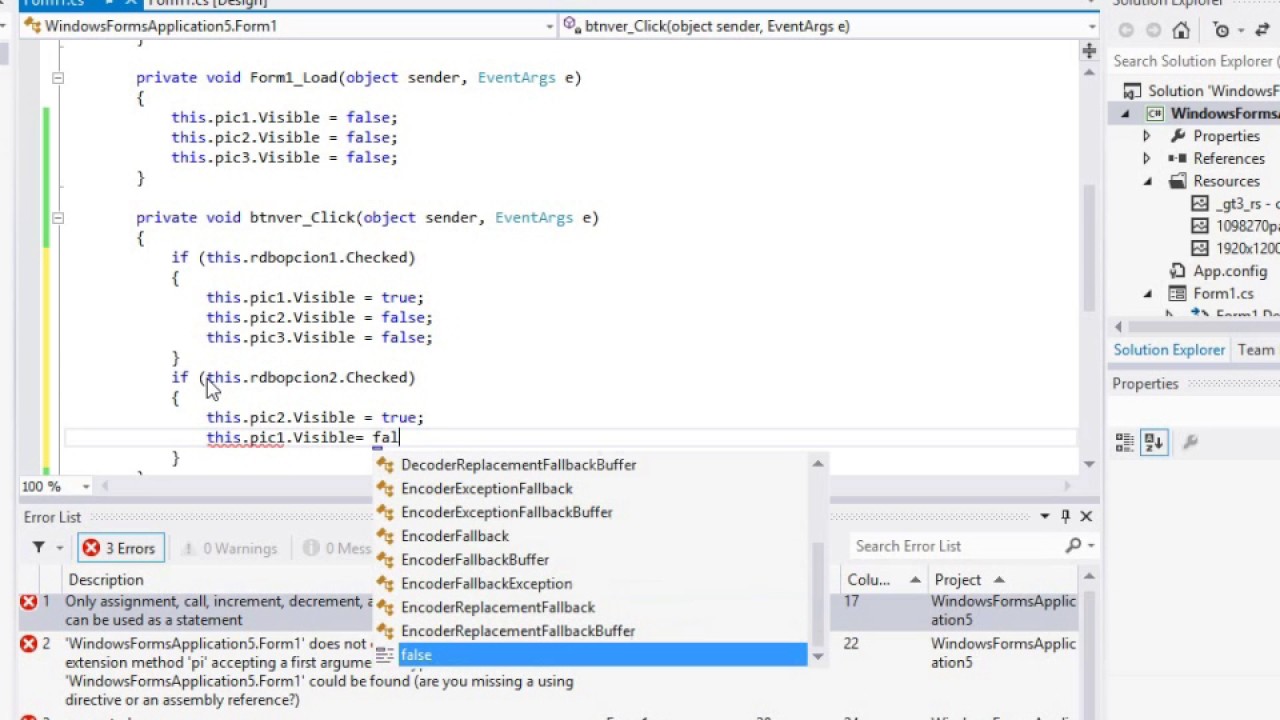Screen dimensions: 1280x720
Task: Click the Categorized view icon in Properties
Action: click(1125, 442)
